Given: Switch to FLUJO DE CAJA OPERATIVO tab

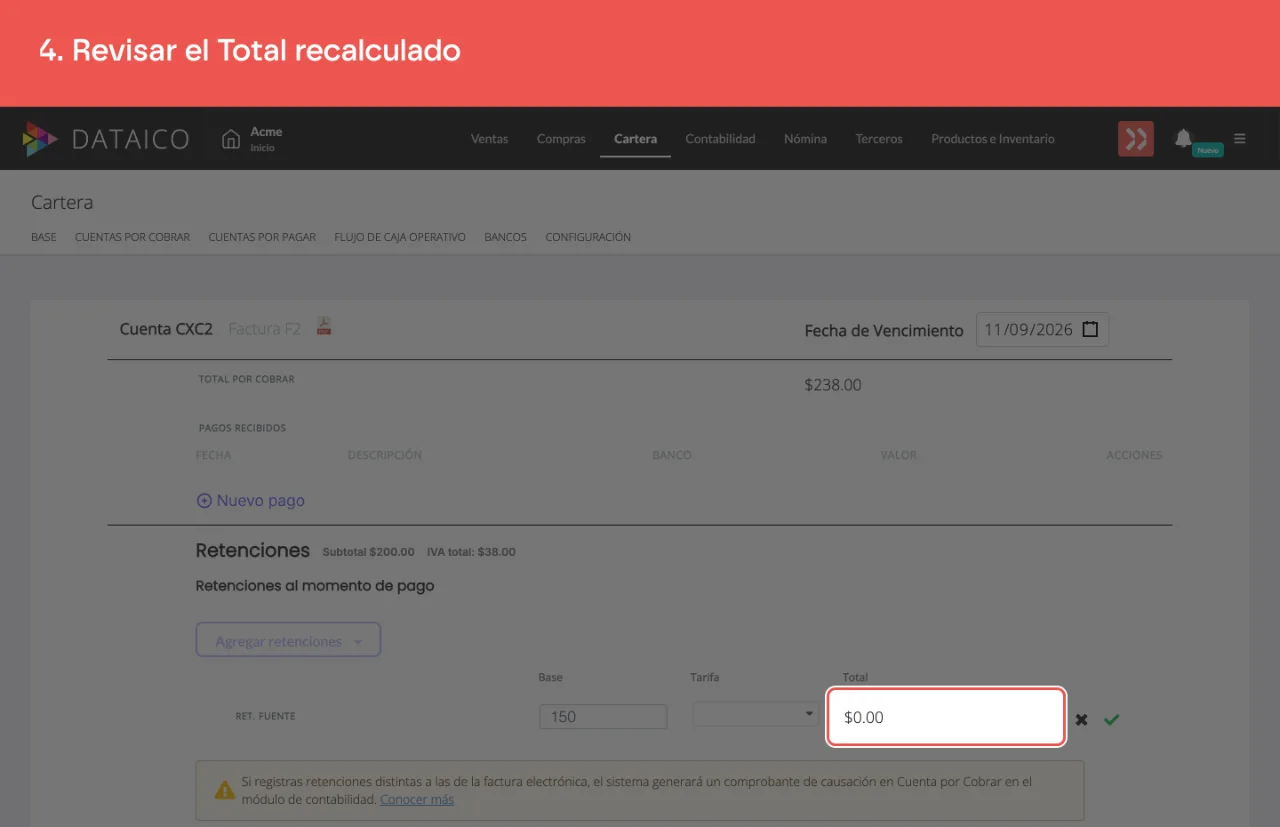Looking at the screenshot, I should coord(400,237).
